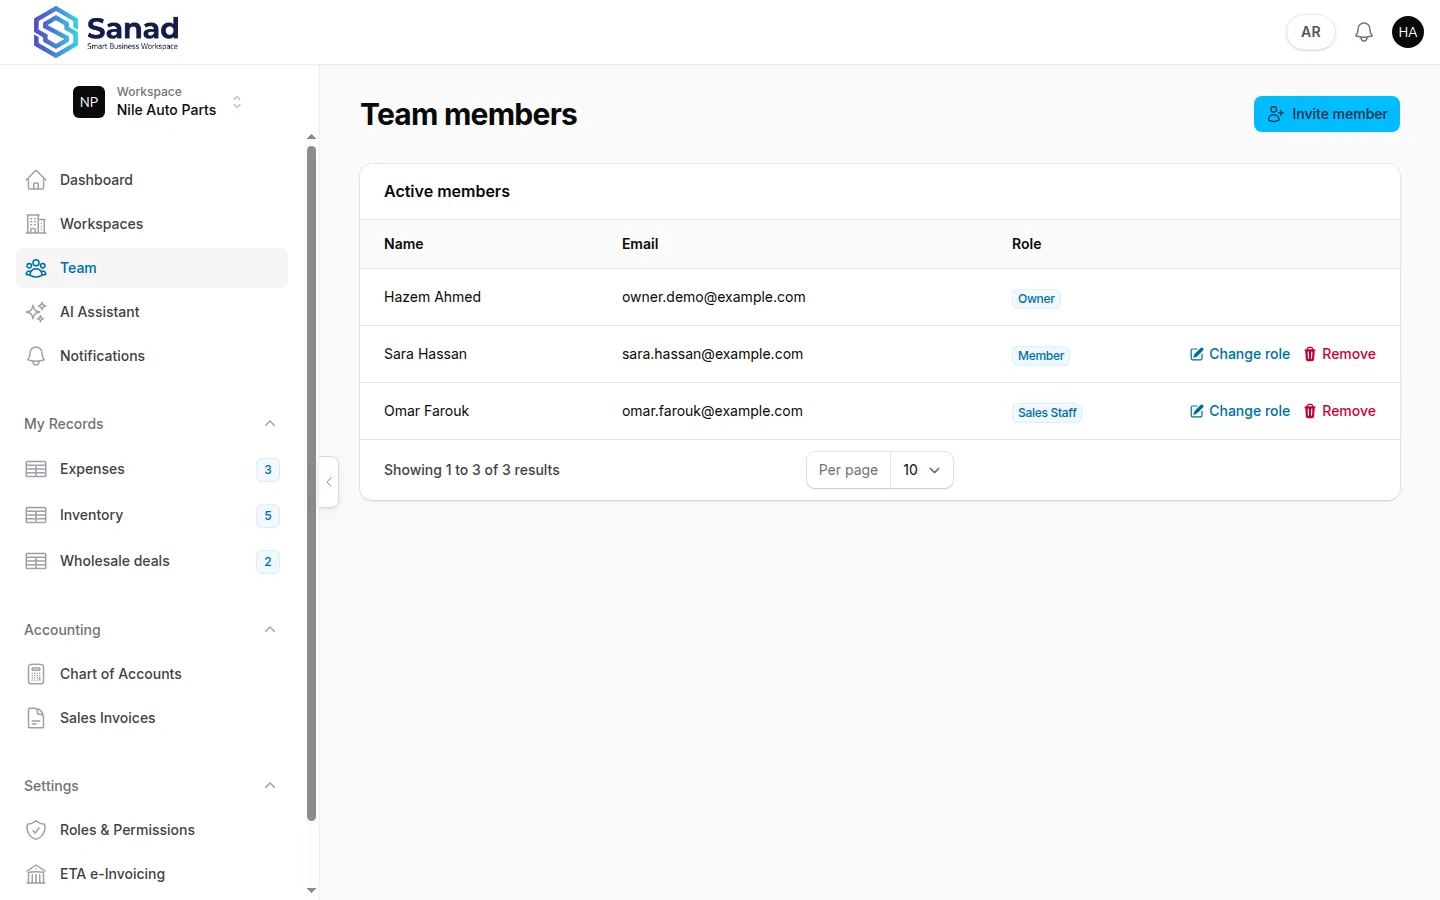This screenshot has width=1440, height=900.
Task: Click the Chart of Accounts calculator icon
Action: click(x=36, y=674)
